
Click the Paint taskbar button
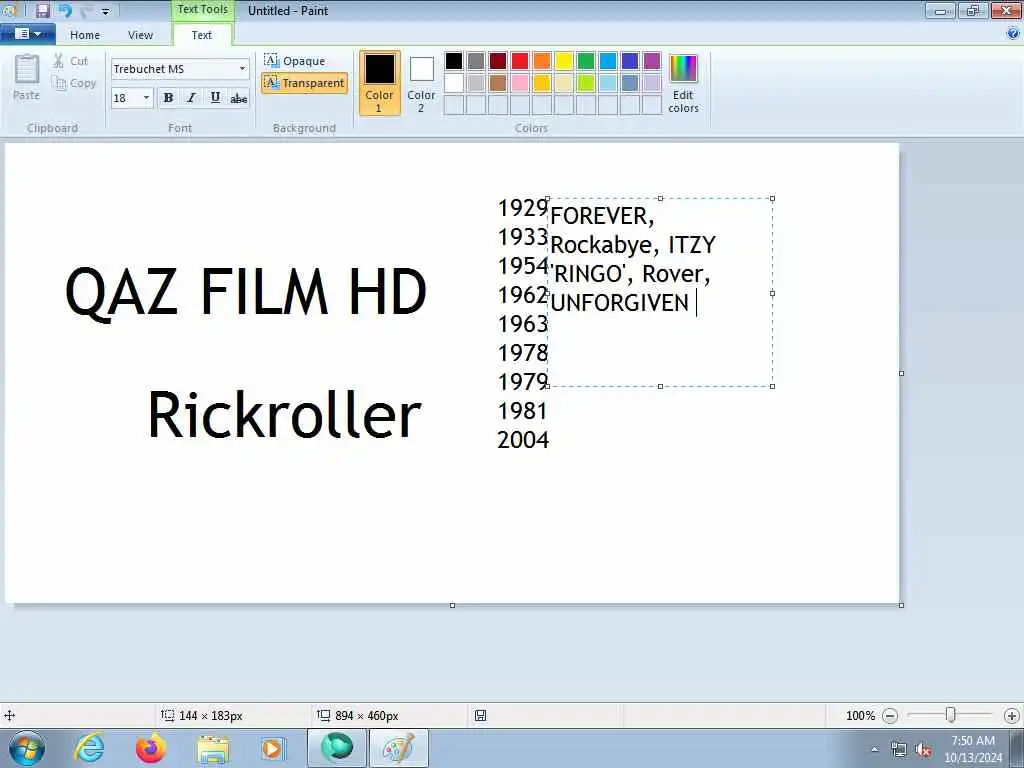[x=398, y=748]
